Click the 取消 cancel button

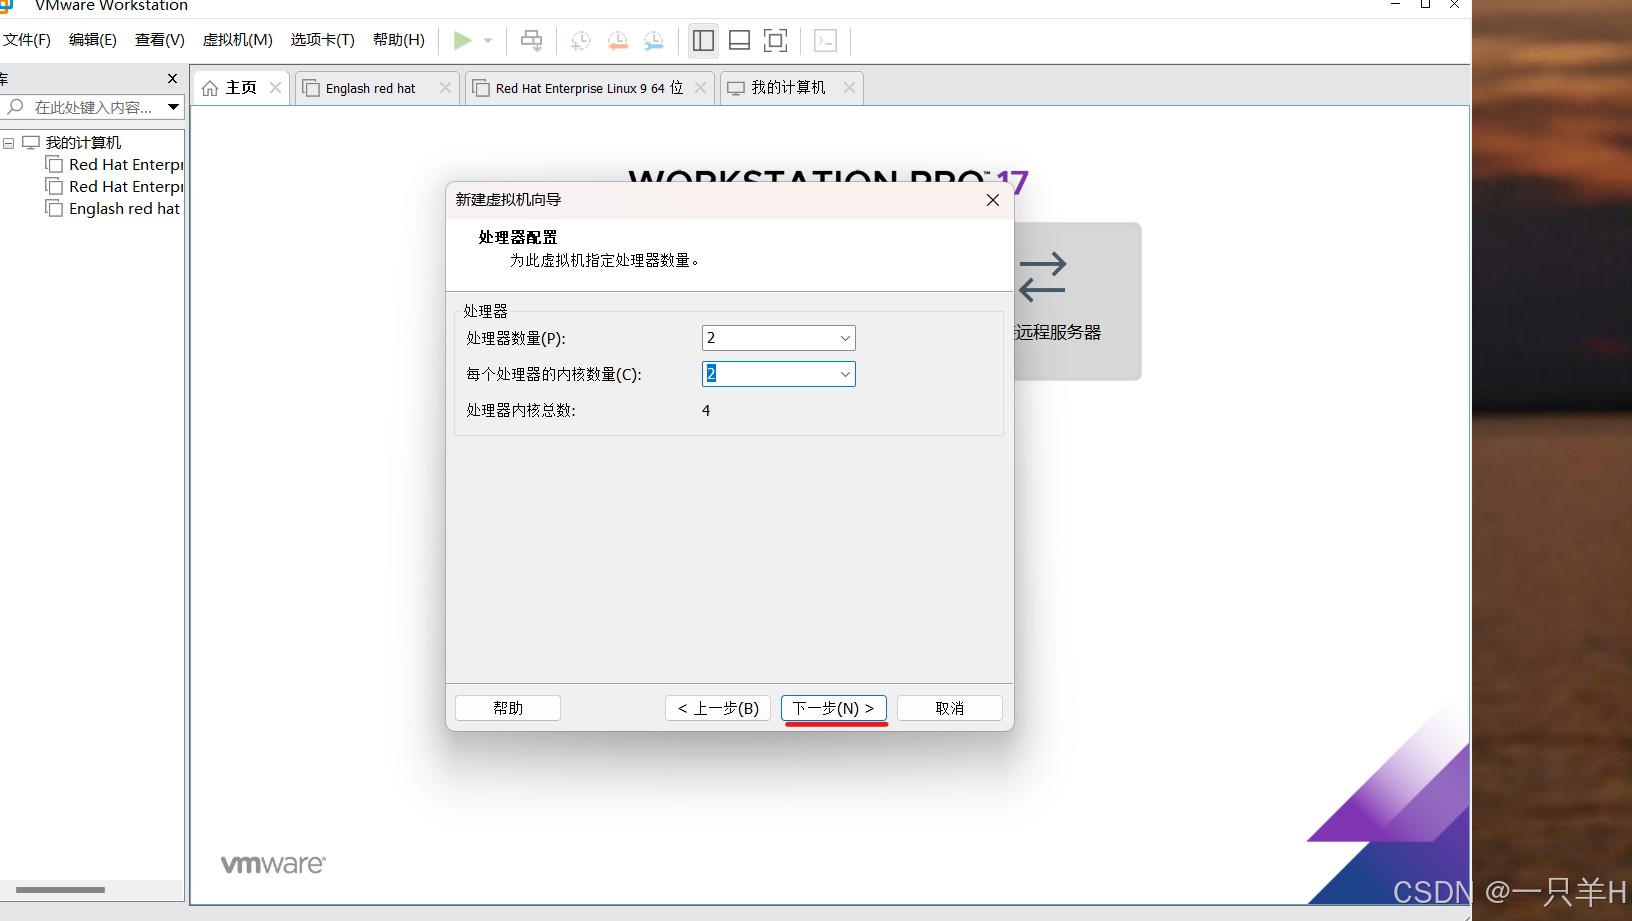pyautogui.click(x=950, y=708)
